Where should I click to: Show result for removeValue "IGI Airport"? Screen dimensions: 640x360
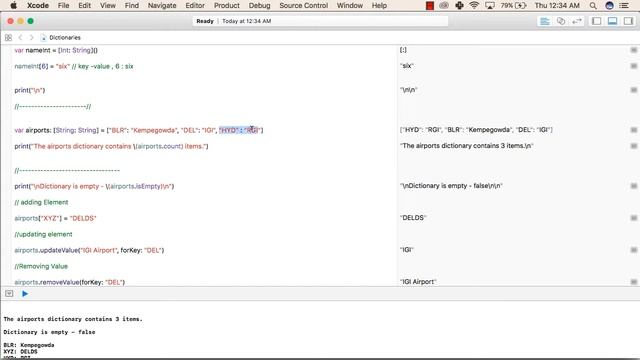[x=633, y=282]
